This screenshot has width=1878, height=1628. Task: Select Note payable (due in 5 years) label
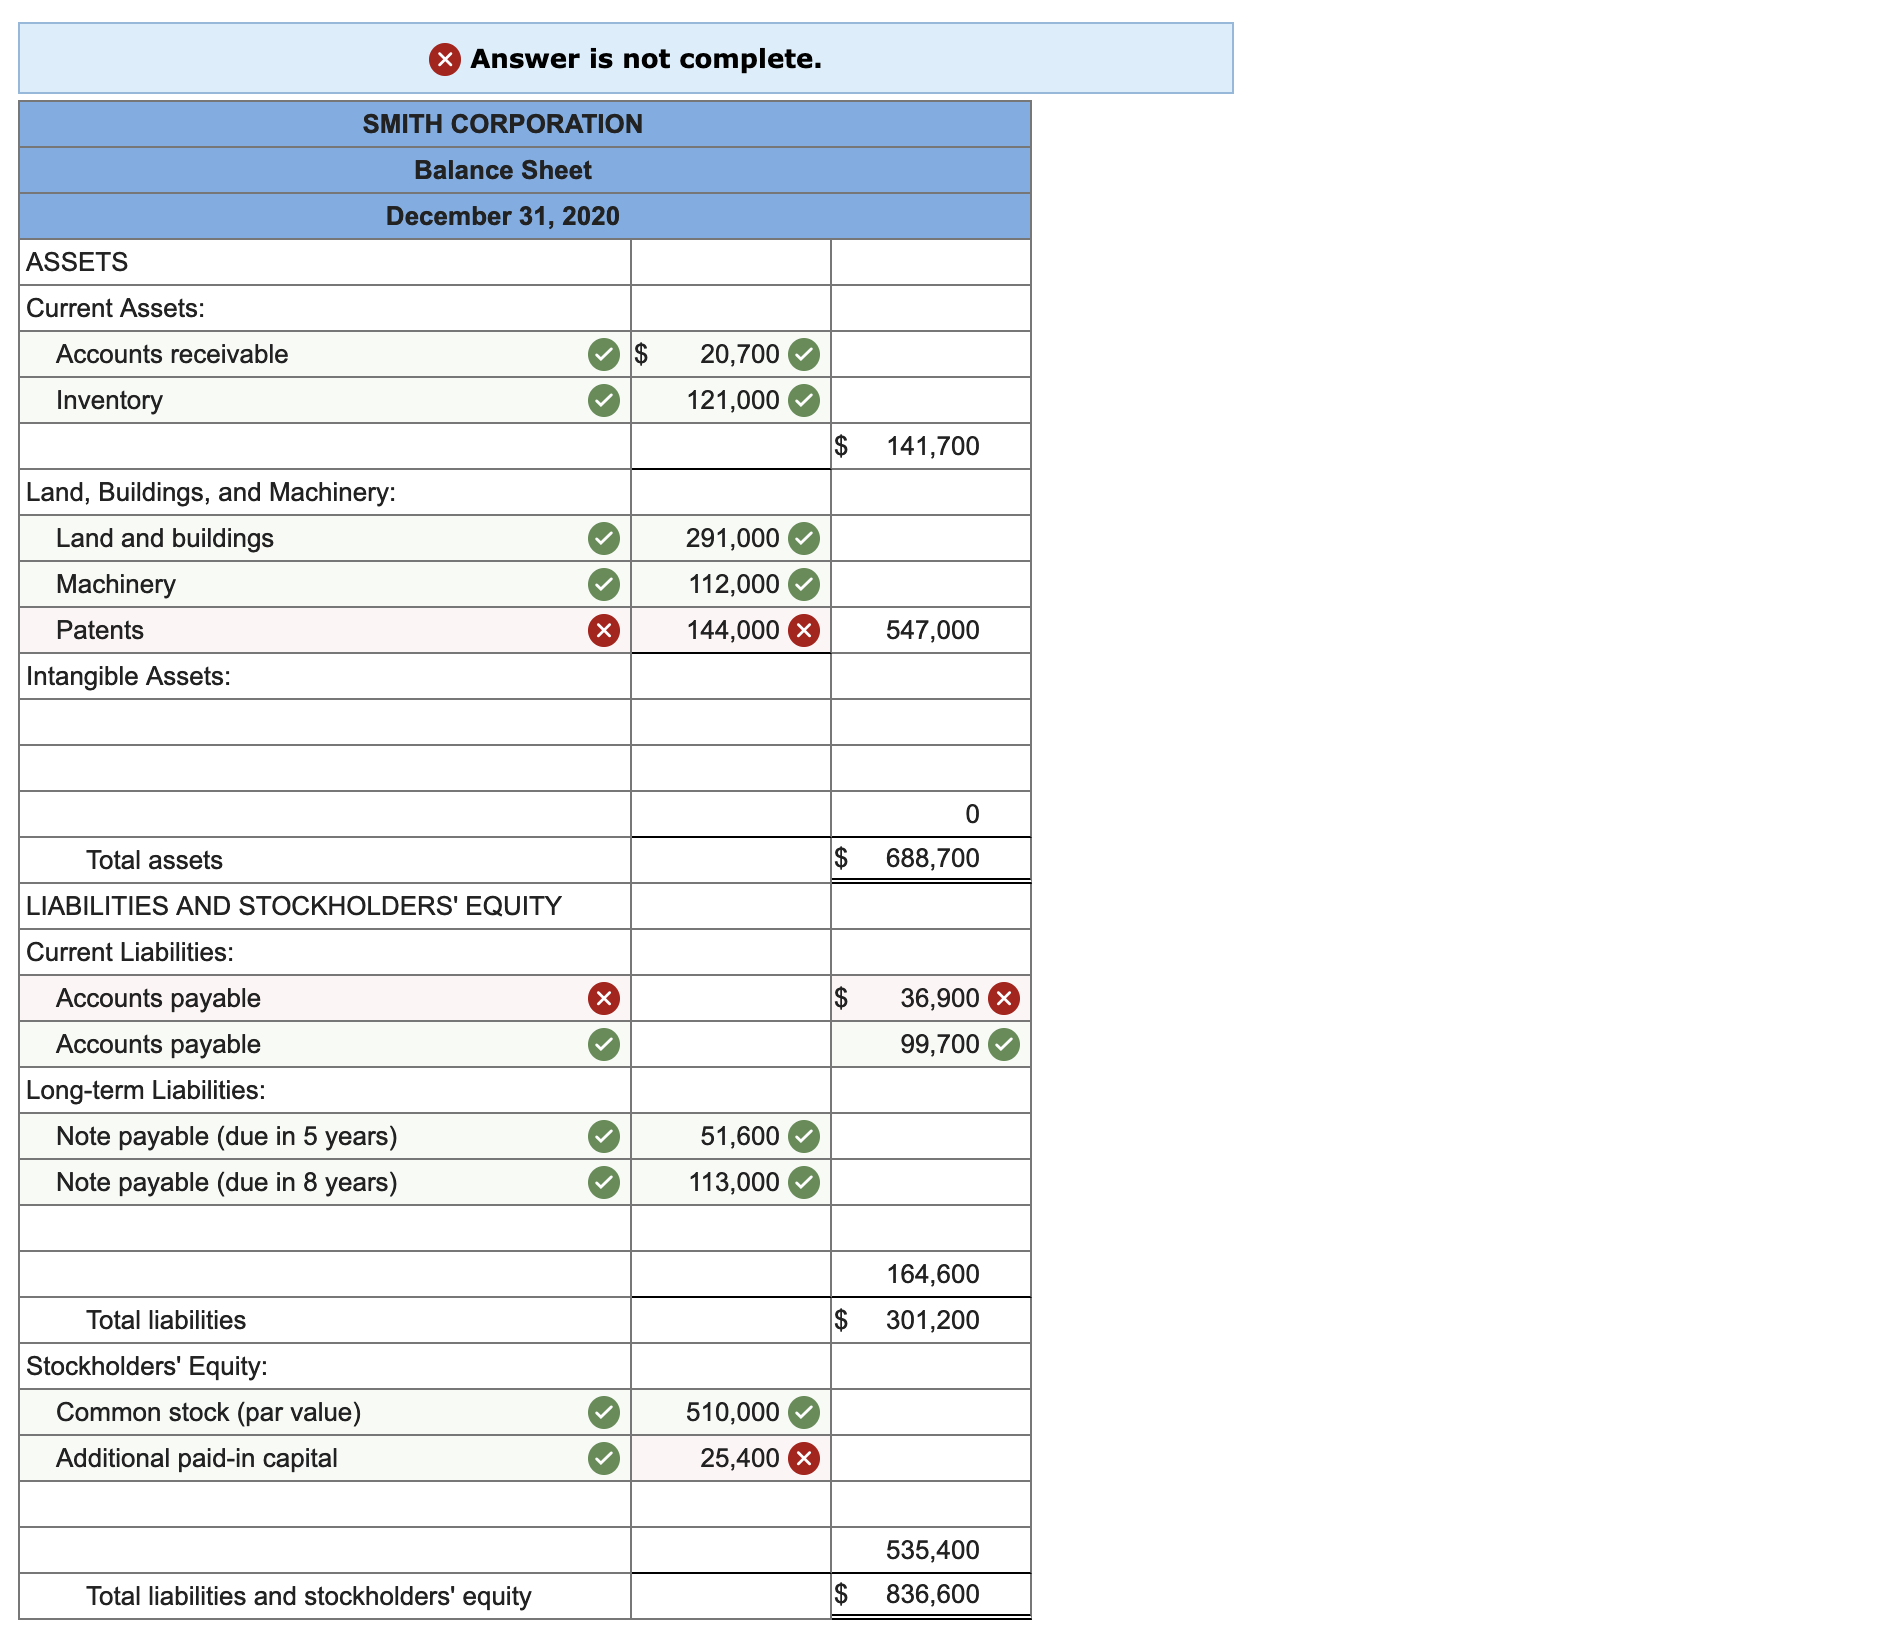tap(227, 1136)
